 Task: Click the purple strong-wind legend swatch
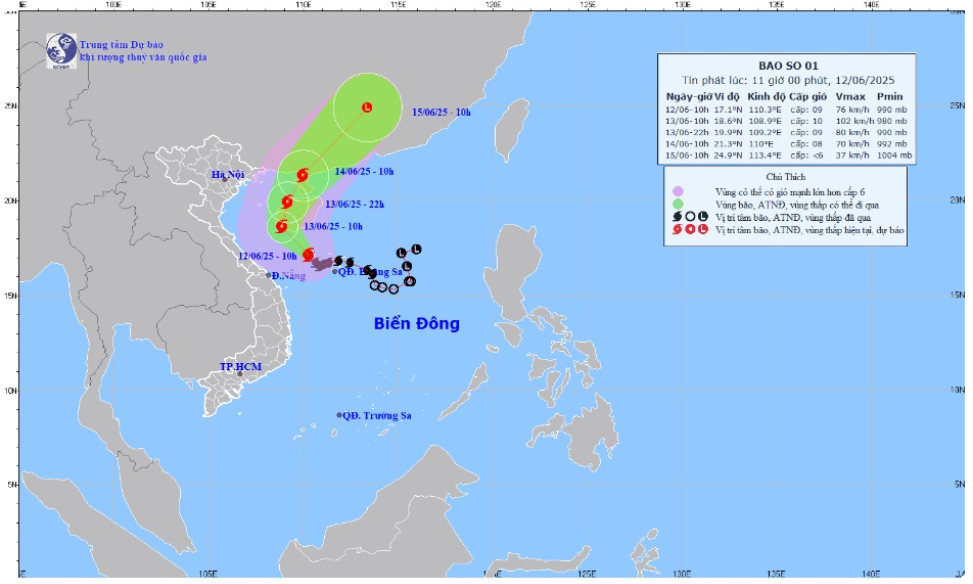click(677, 189)
